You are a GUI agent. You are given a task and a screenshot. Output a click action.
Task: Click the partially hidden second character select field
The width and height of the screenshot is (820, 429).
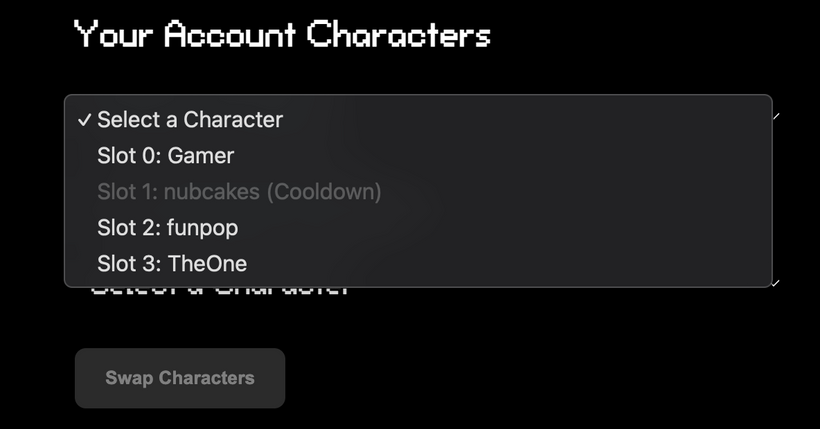tap(220, 291)
